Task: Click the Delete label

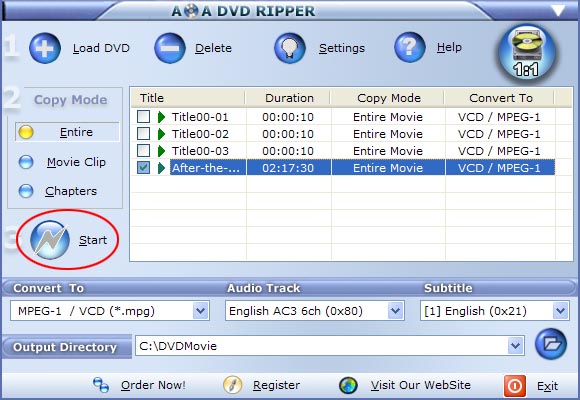Action: [213, 48]
